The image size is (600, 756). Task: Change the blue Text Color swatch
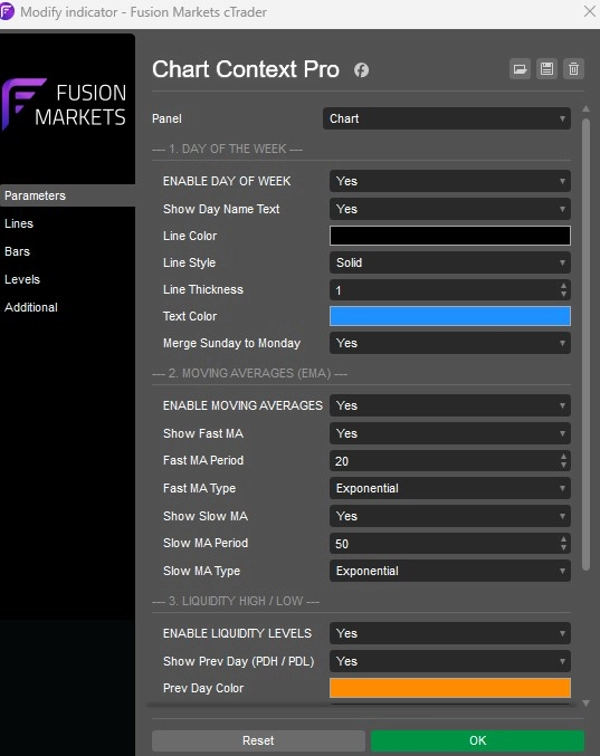(x=450, y=316)
